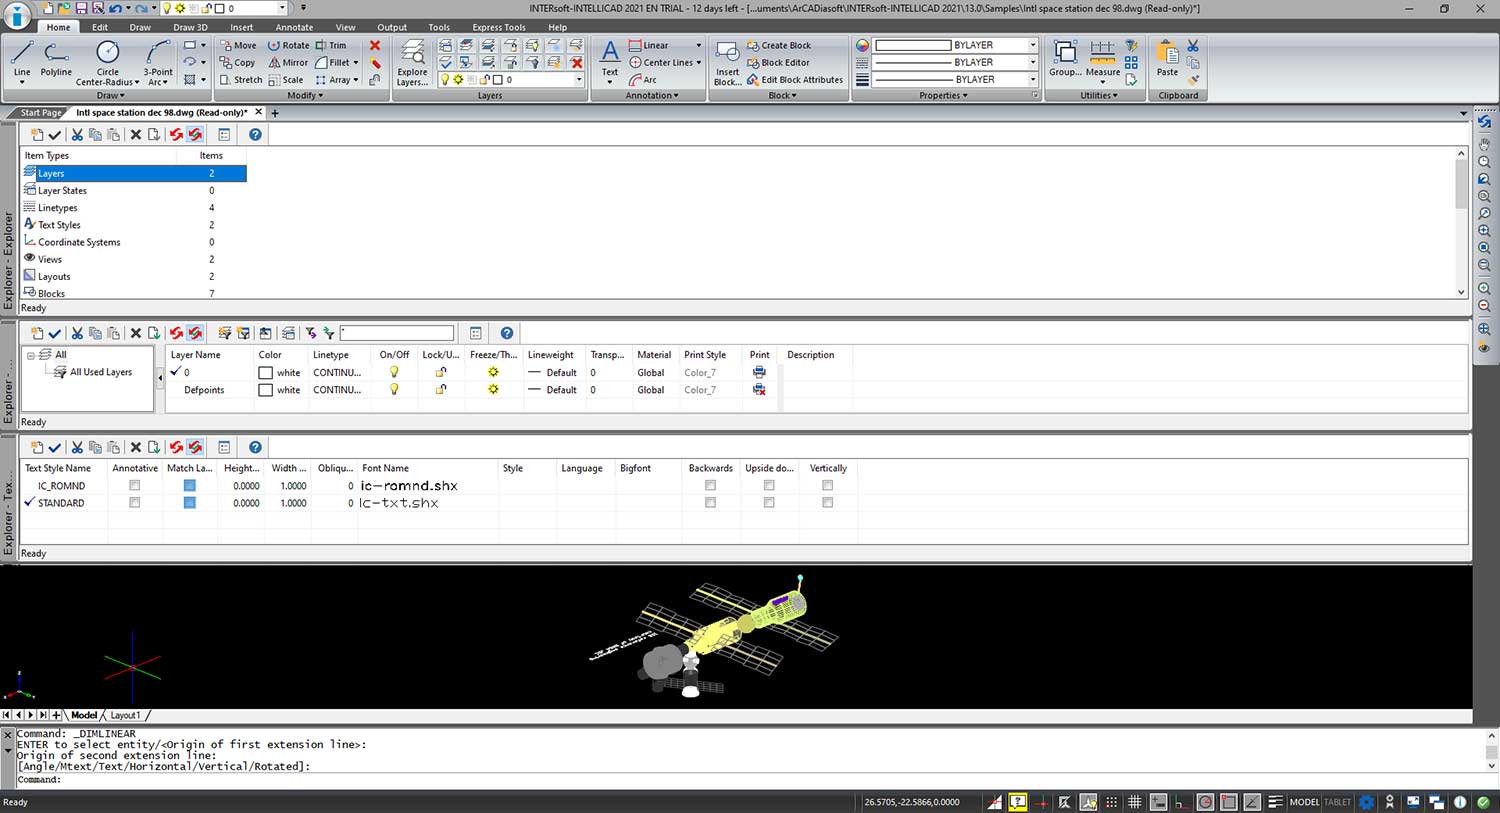Toggle Annotative checkbox for IC_ROMND style

(135, 486)
